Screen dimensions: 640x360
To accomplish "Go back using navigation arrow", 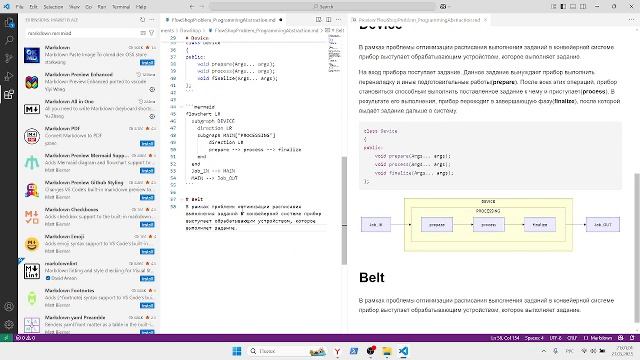I will point(192,7).
